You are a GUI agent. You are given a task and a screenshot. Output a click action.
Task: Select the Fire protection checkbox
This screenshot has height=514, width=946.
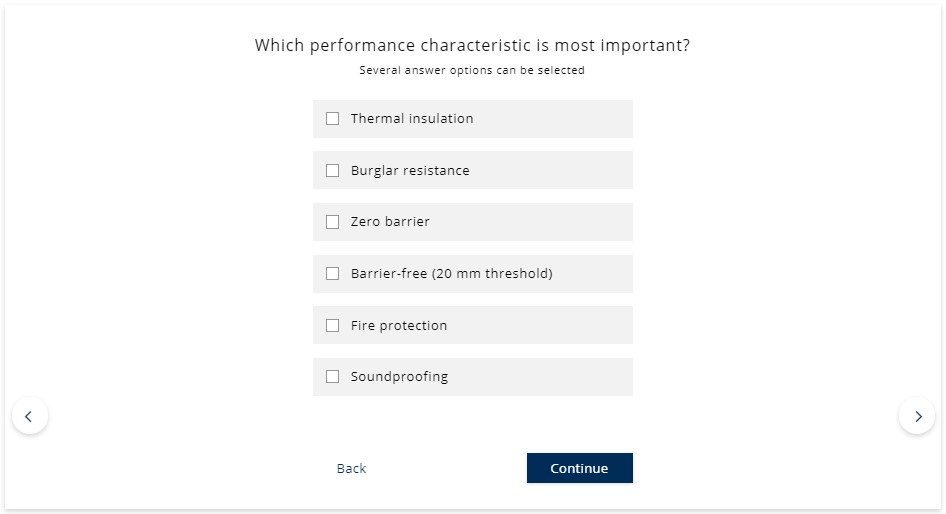(x=333, y=326)
